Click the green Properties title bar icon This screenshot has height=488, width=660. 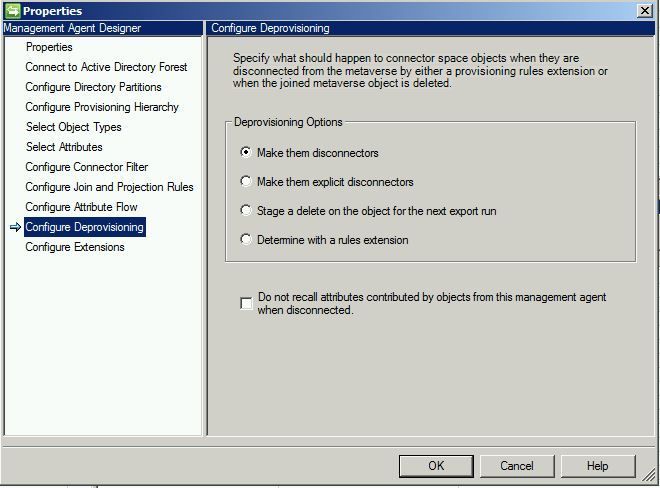[12, 11]
